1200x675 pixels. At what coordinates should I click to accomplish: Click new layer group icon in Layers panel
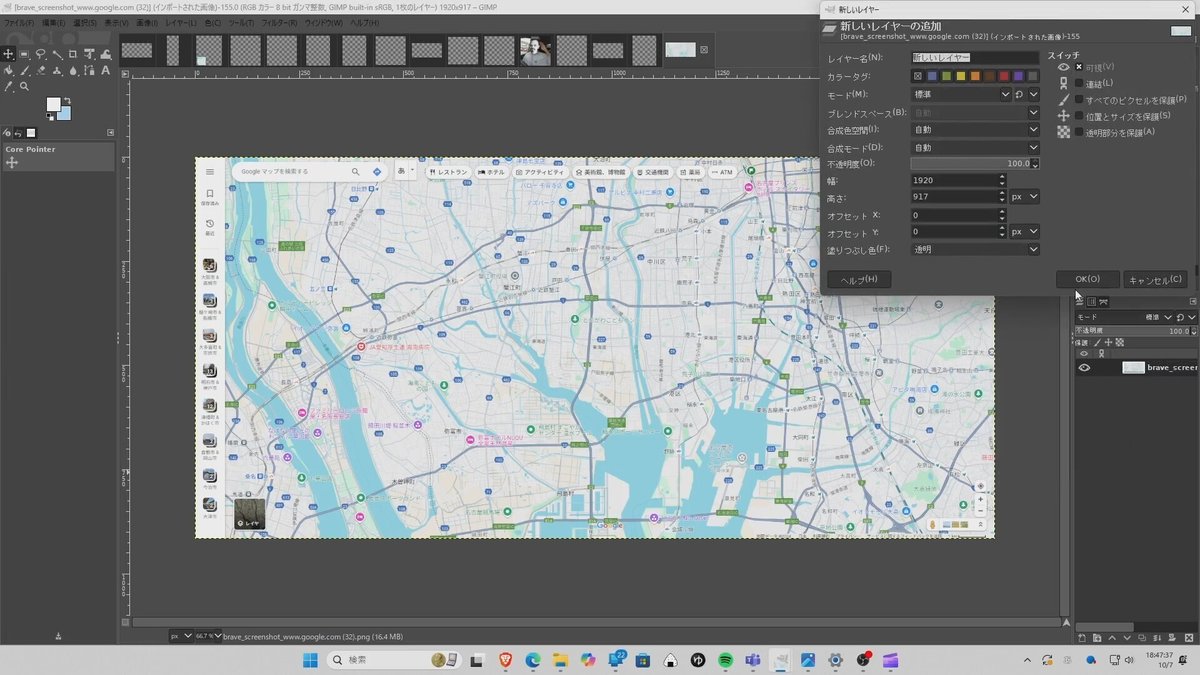tap(1097, 638)
